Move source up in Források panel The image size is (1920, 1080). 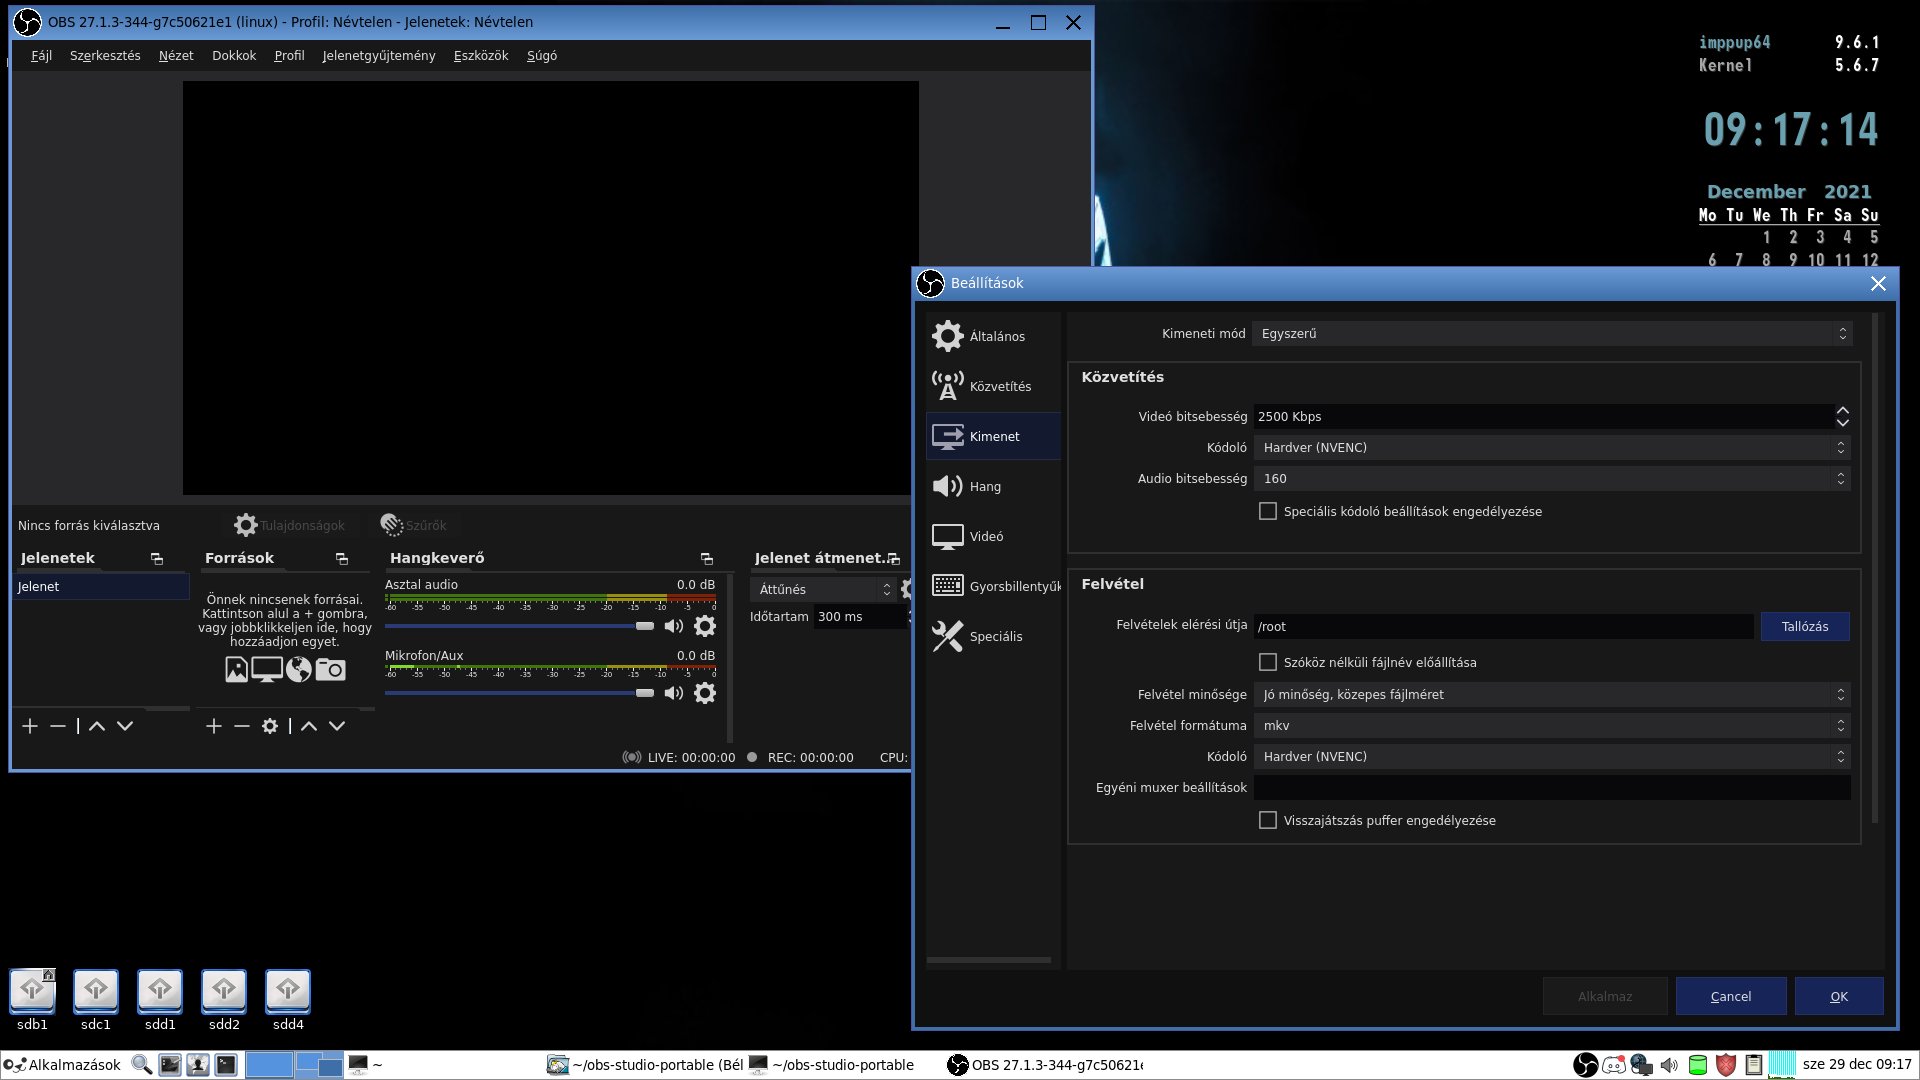[309, 726]
